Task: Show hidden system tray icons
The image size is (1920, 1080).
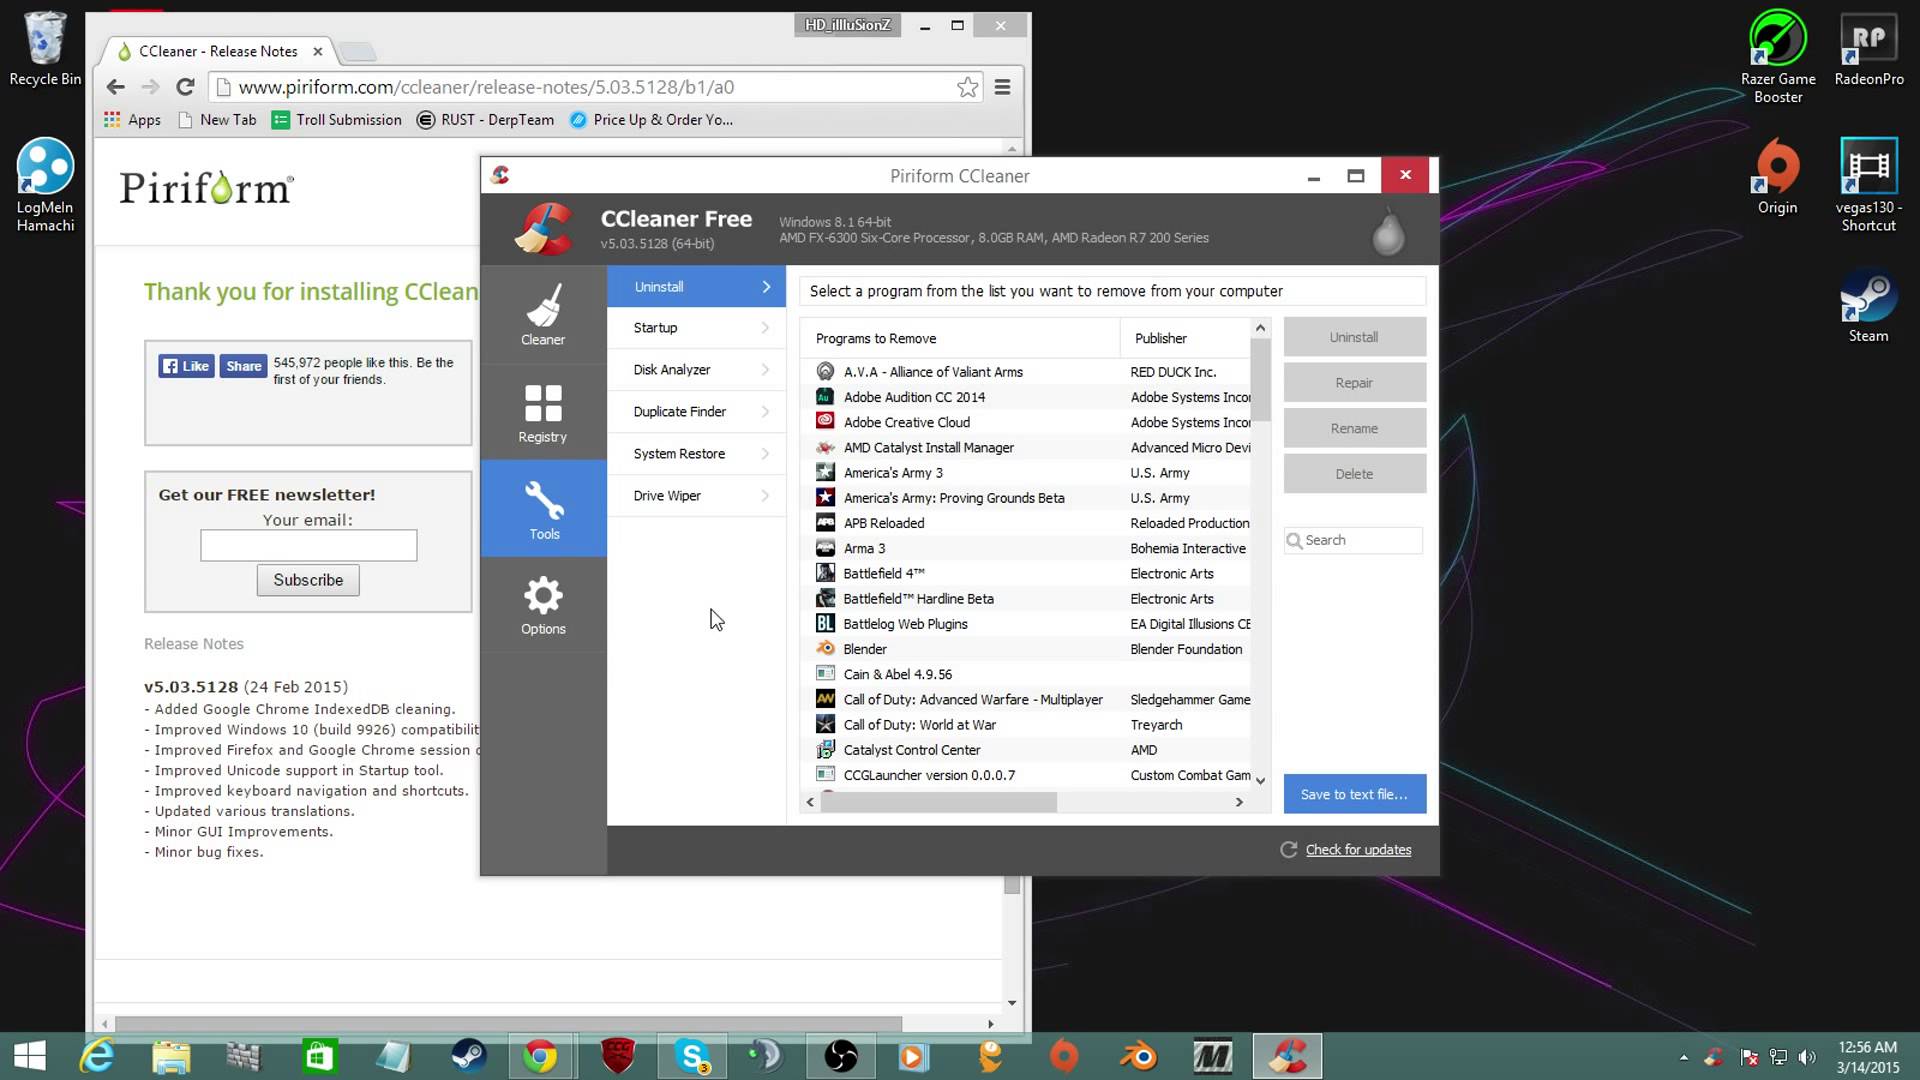Action: (1684, 1057)
